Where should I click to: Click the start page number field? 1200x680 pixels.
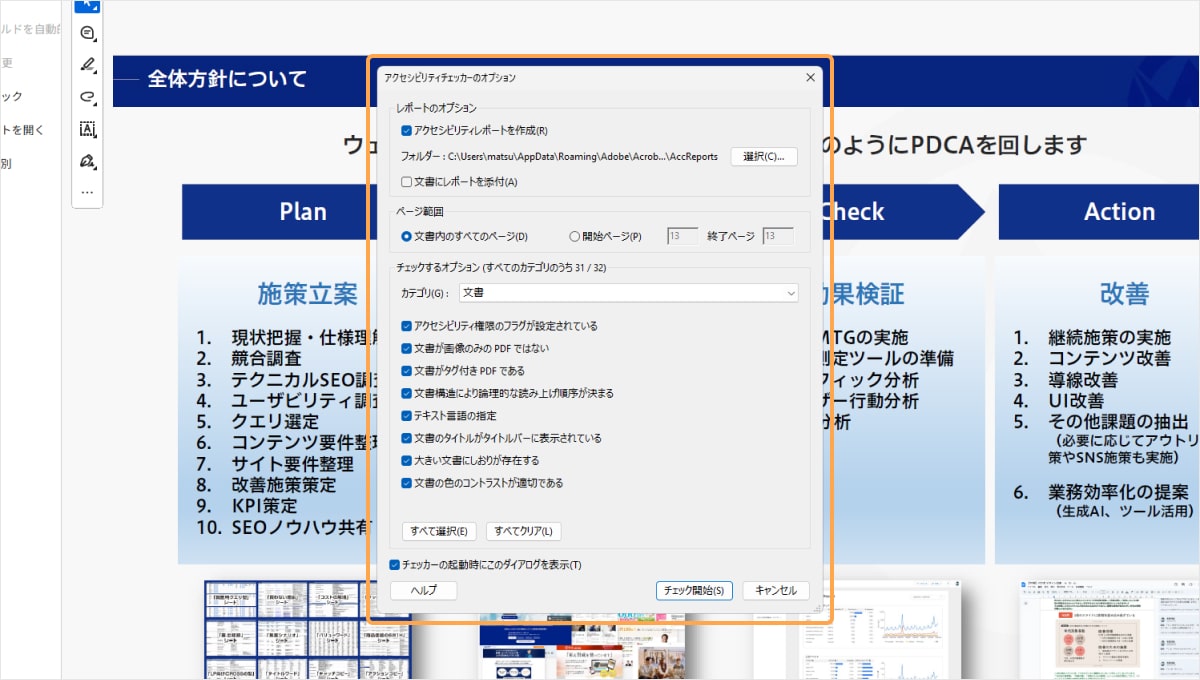pyautogui.click(x=682, y=237)
